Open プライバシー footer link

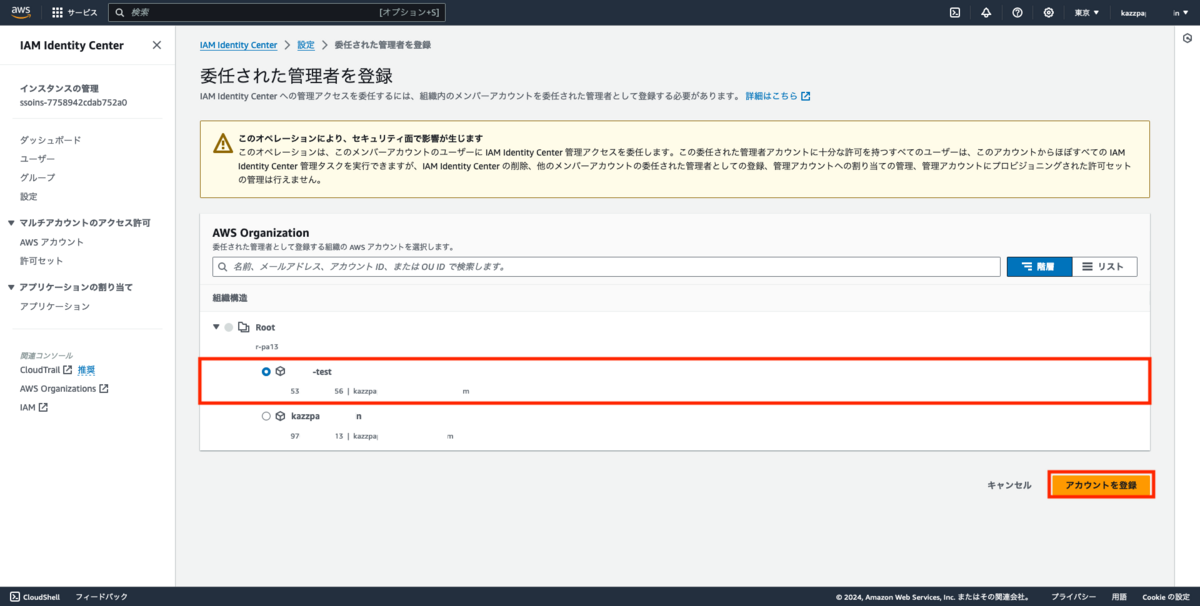pos(1075,597)
